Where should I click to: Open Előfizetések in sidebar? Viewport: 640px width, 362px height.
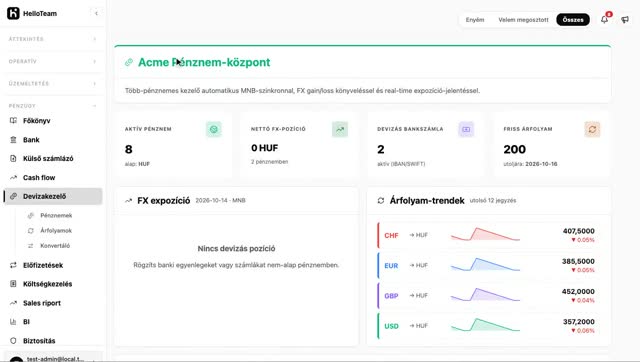pos(53,265)
